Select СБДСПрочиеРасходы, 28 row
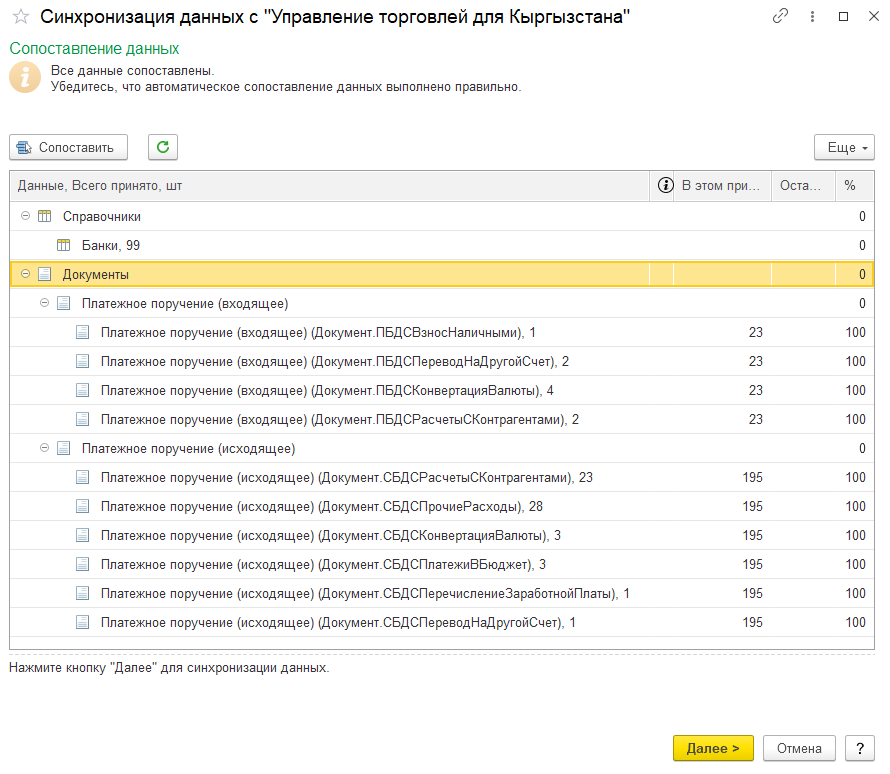Viewport: 890px width, 774px height. point(442,506)
